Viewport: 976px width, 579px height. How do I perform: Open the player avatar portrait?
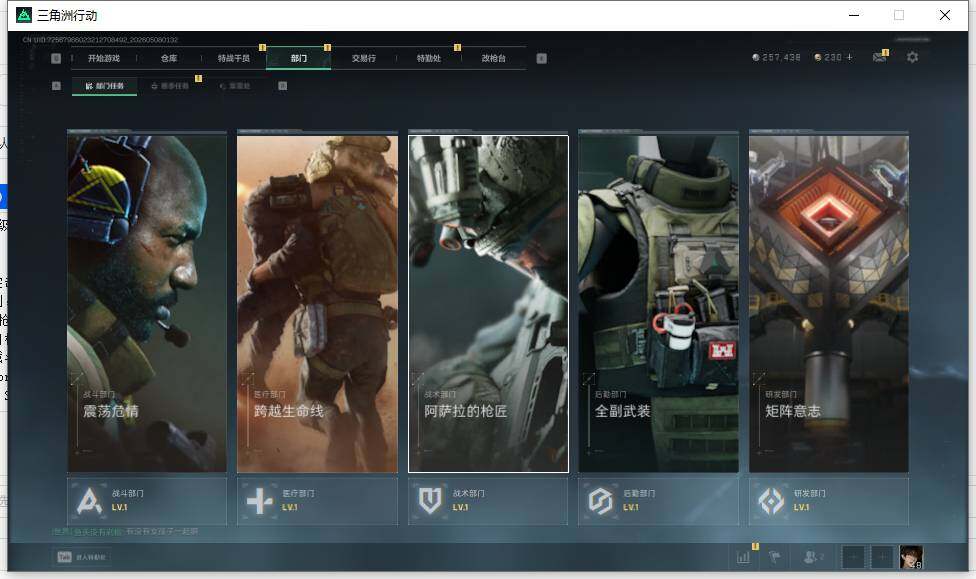(911, 557)
